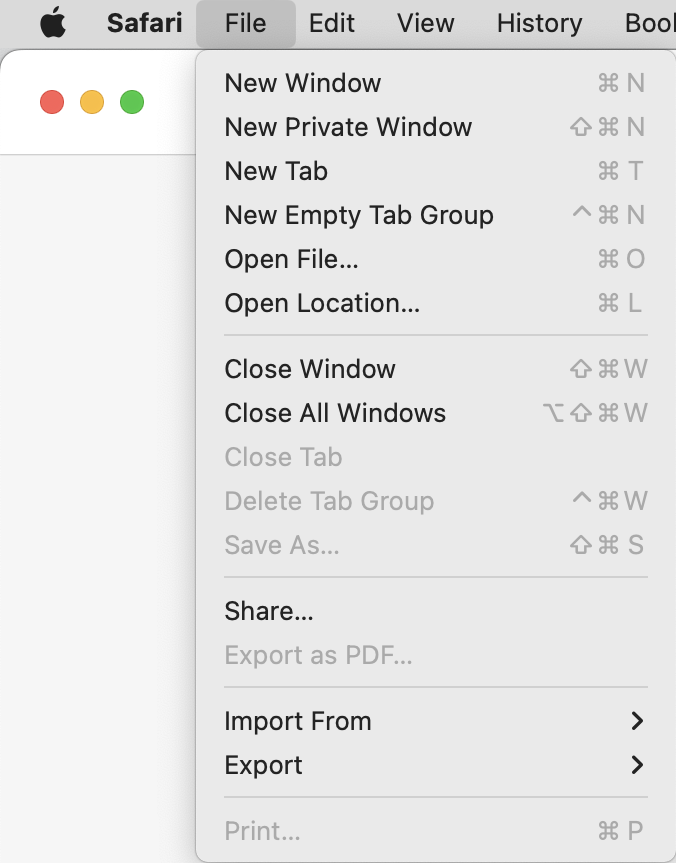Image resolution: width=676 pixels, height=863 pixels.
Task: Select New Empty Tab Group
Action: coord(358,215)
